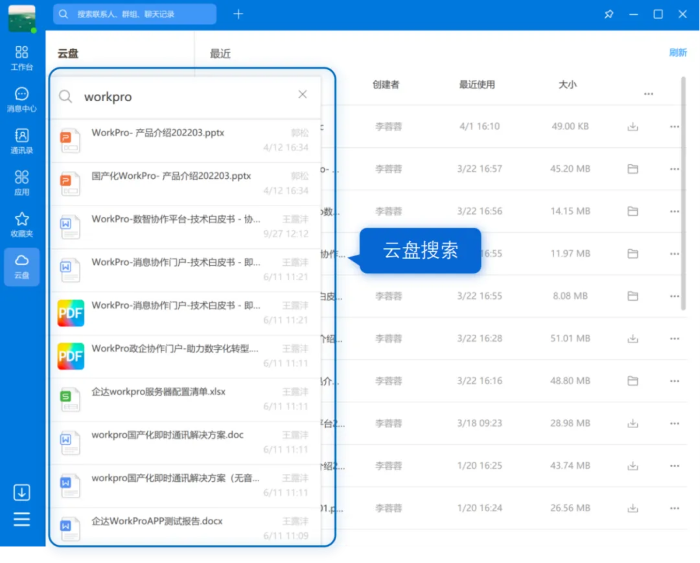Click 刷新 refresh link
This screenshot has height=563, width=700.
[678, 53]
